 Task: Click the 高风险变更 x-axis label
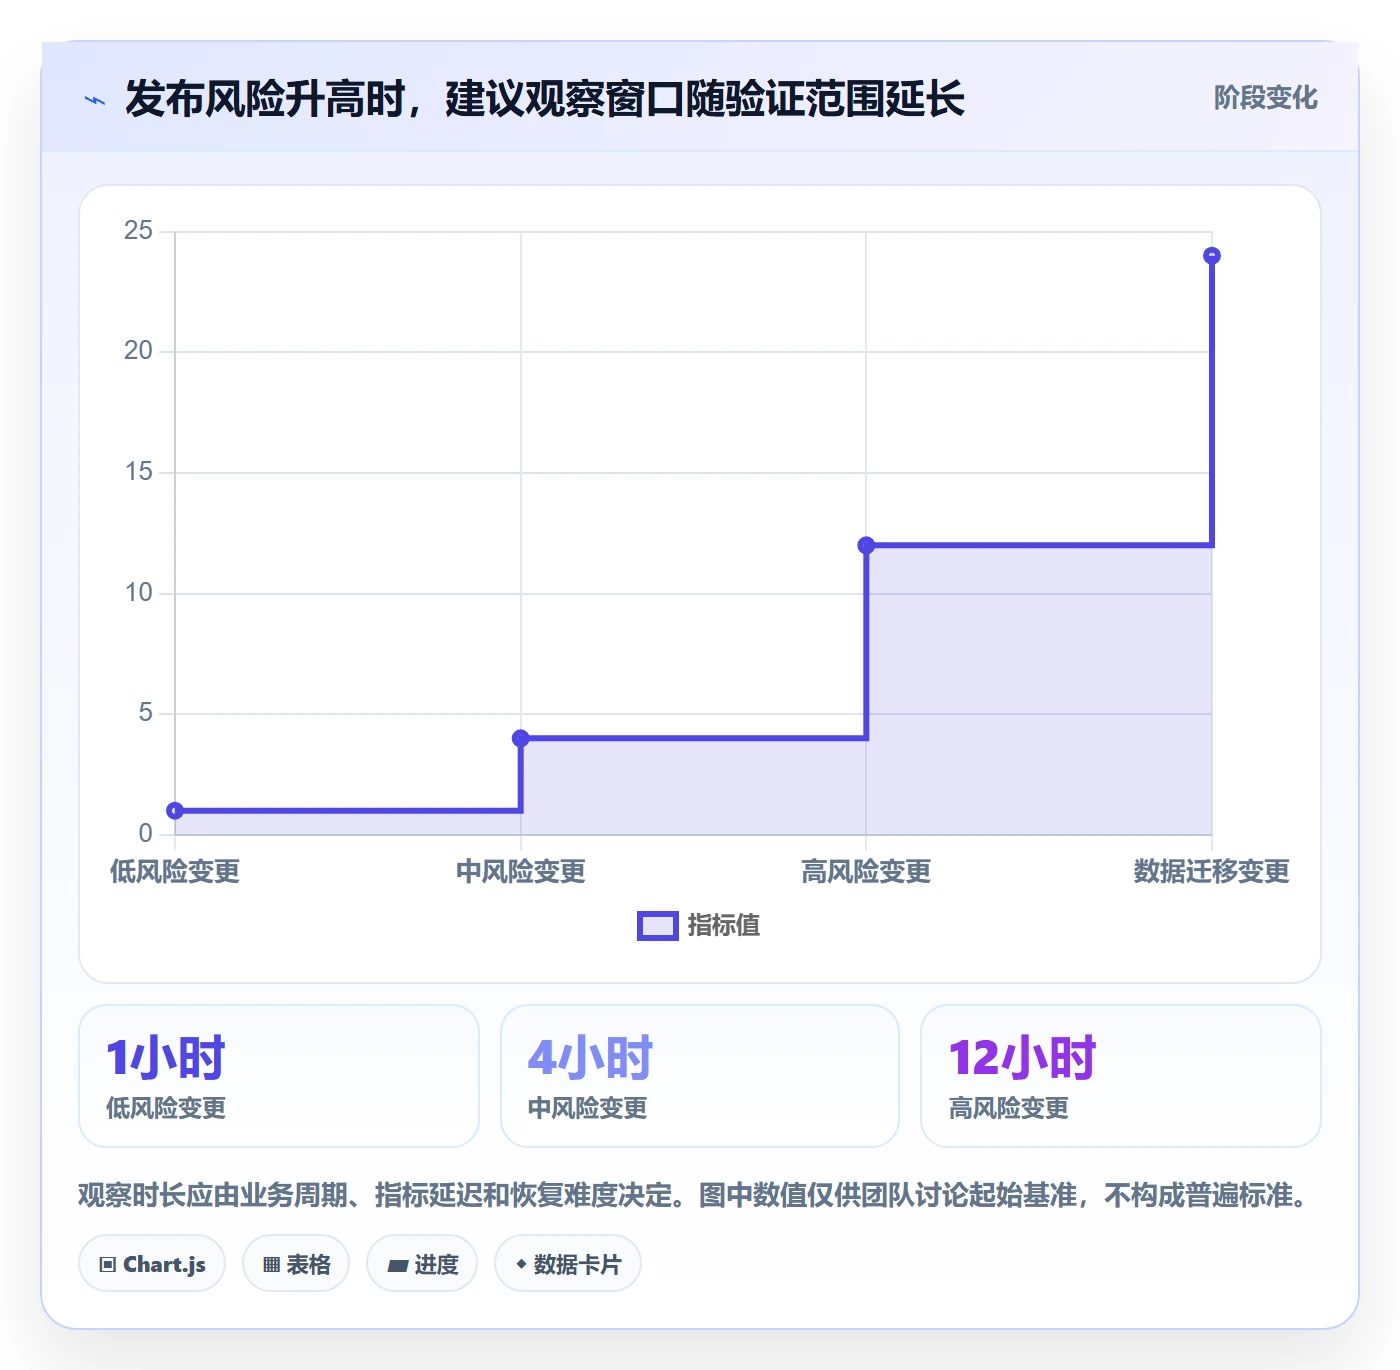point(866,872)
